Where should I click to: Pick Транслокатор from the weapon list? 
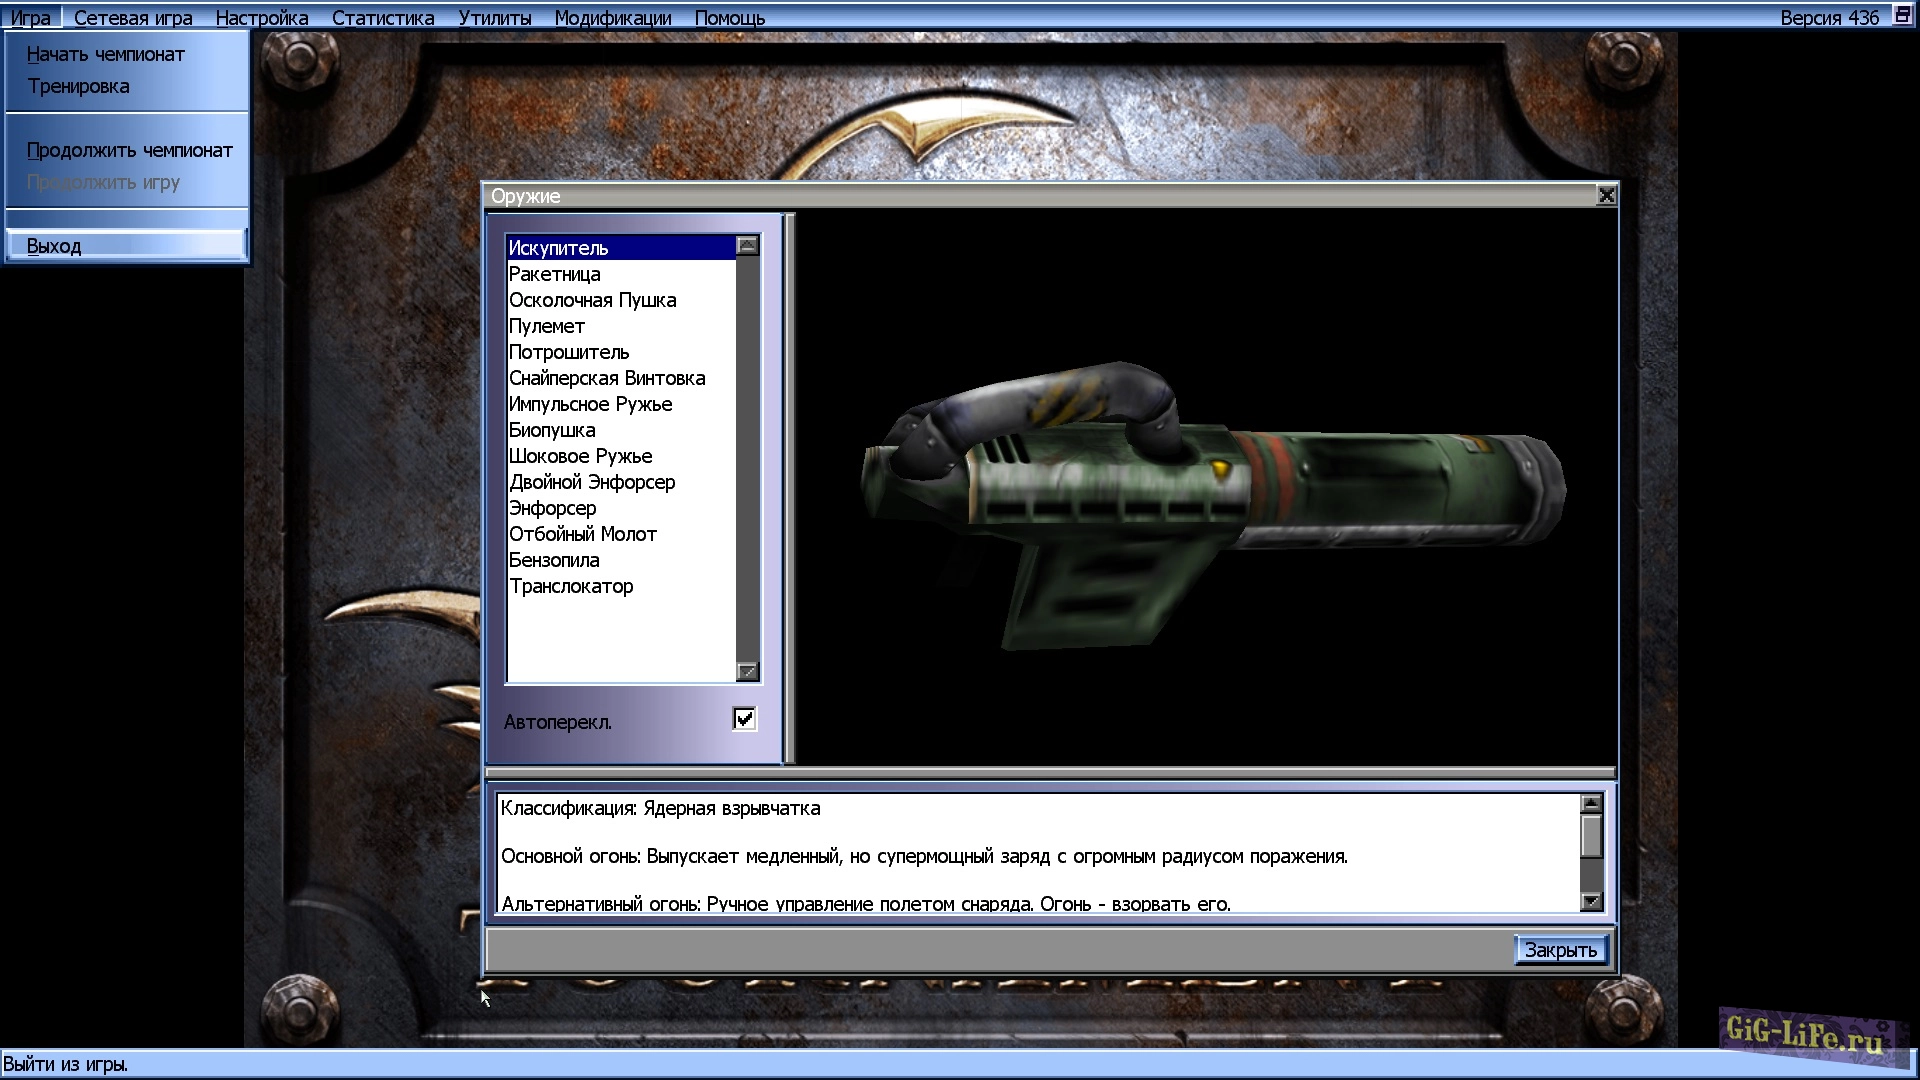coord(571,586)
